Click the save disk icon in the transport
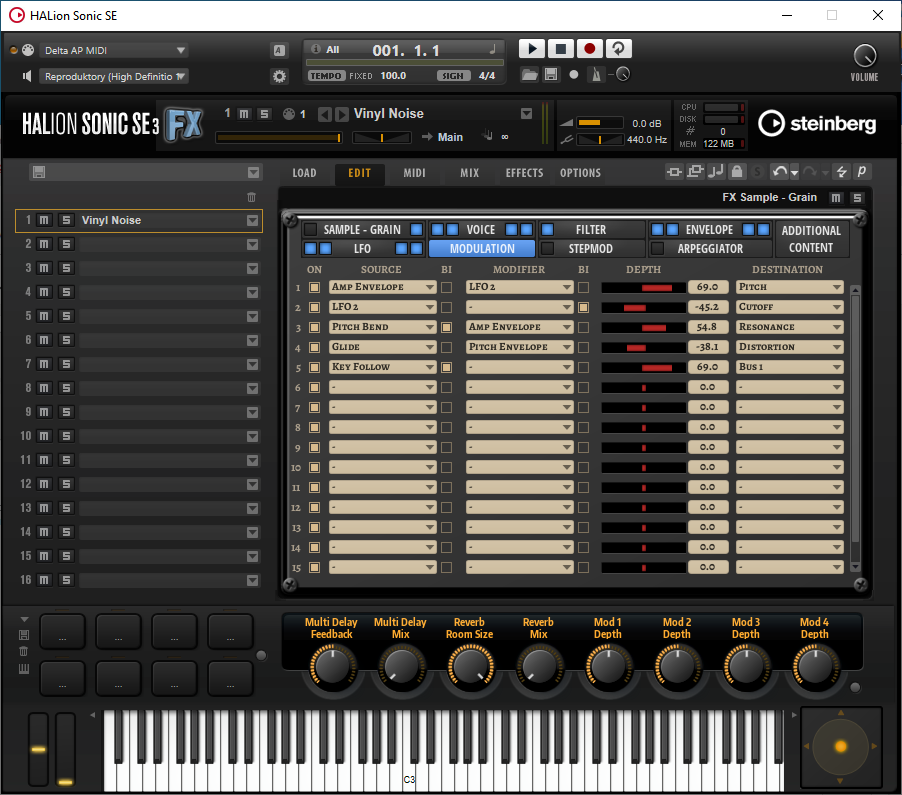Viewport: 902px width, 795px height. tap(551, 74)
